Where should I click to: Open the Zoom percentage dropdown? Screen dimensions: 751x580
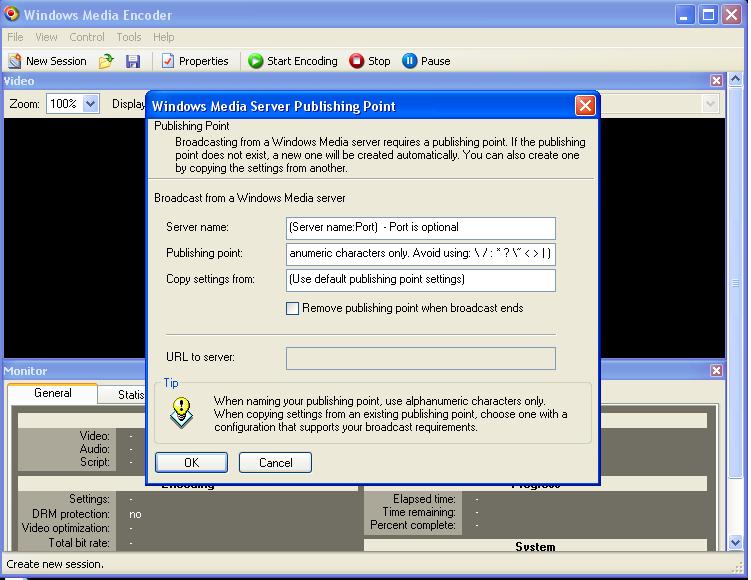(91, 103)
